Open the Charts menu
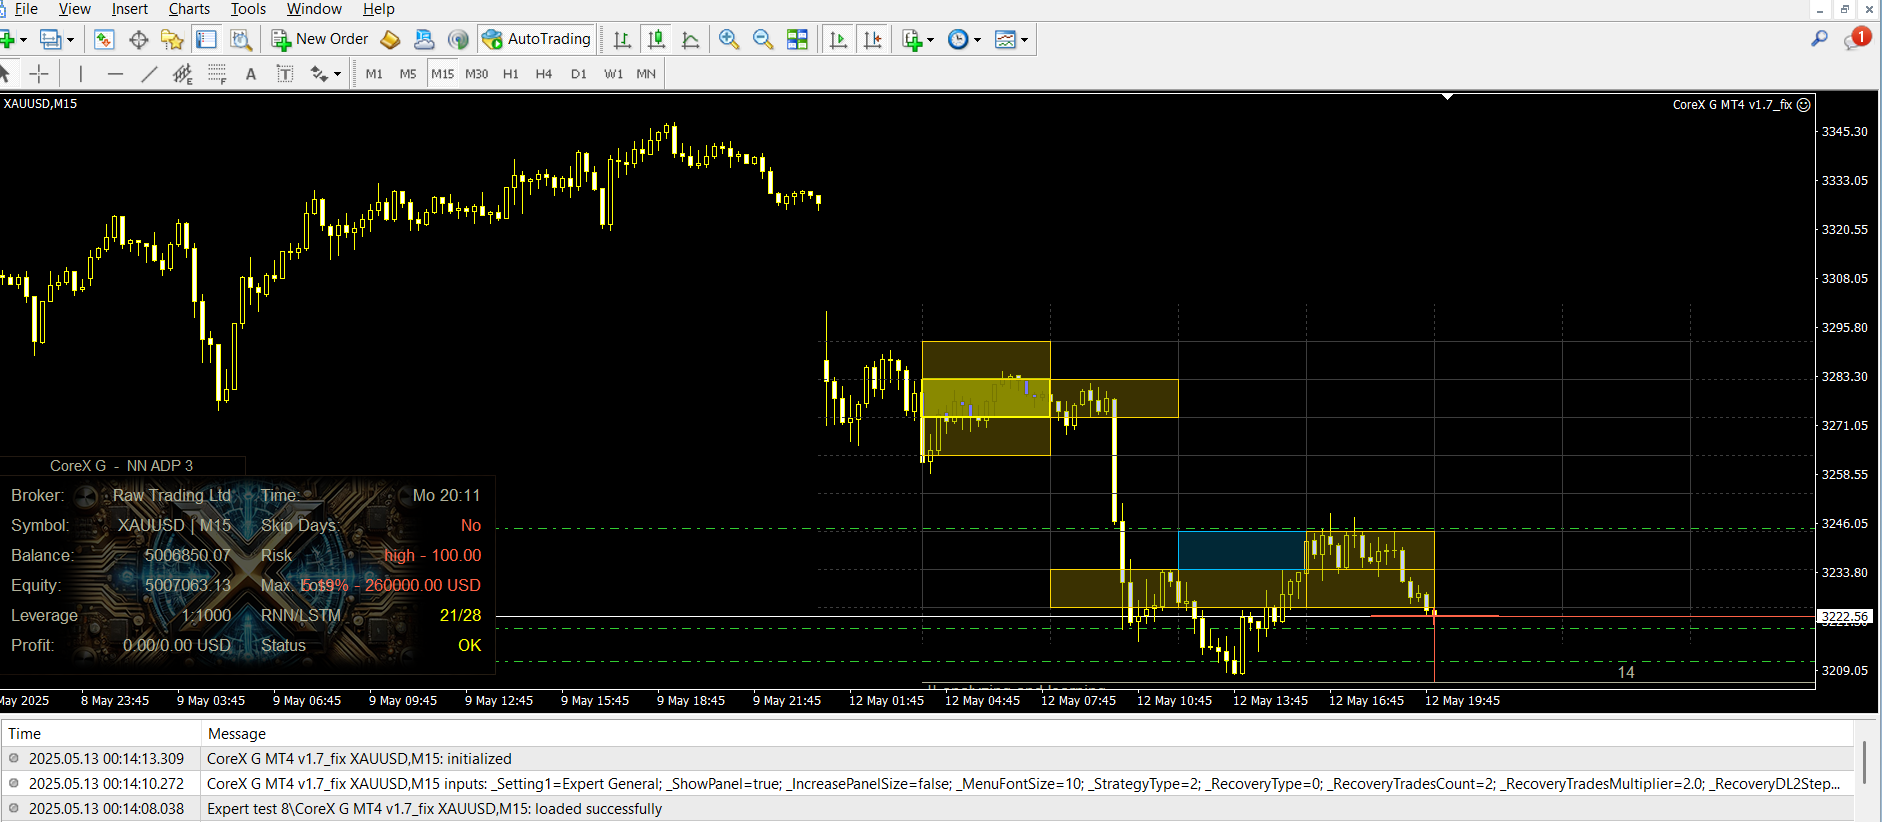Image resolution: width=1882 pixels, height=822 pixels. [x=189, y=9]
